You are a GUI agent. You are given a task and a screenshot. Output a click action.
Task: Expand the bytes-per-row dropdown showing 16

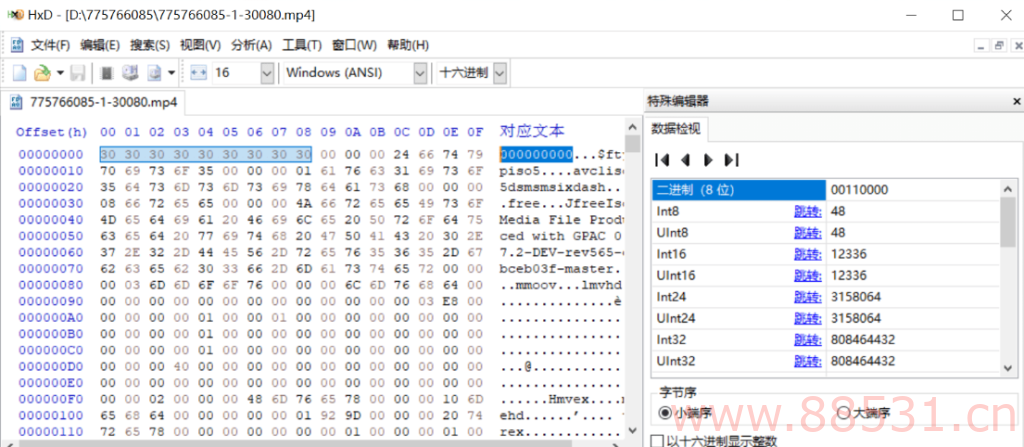coord(267,73)
